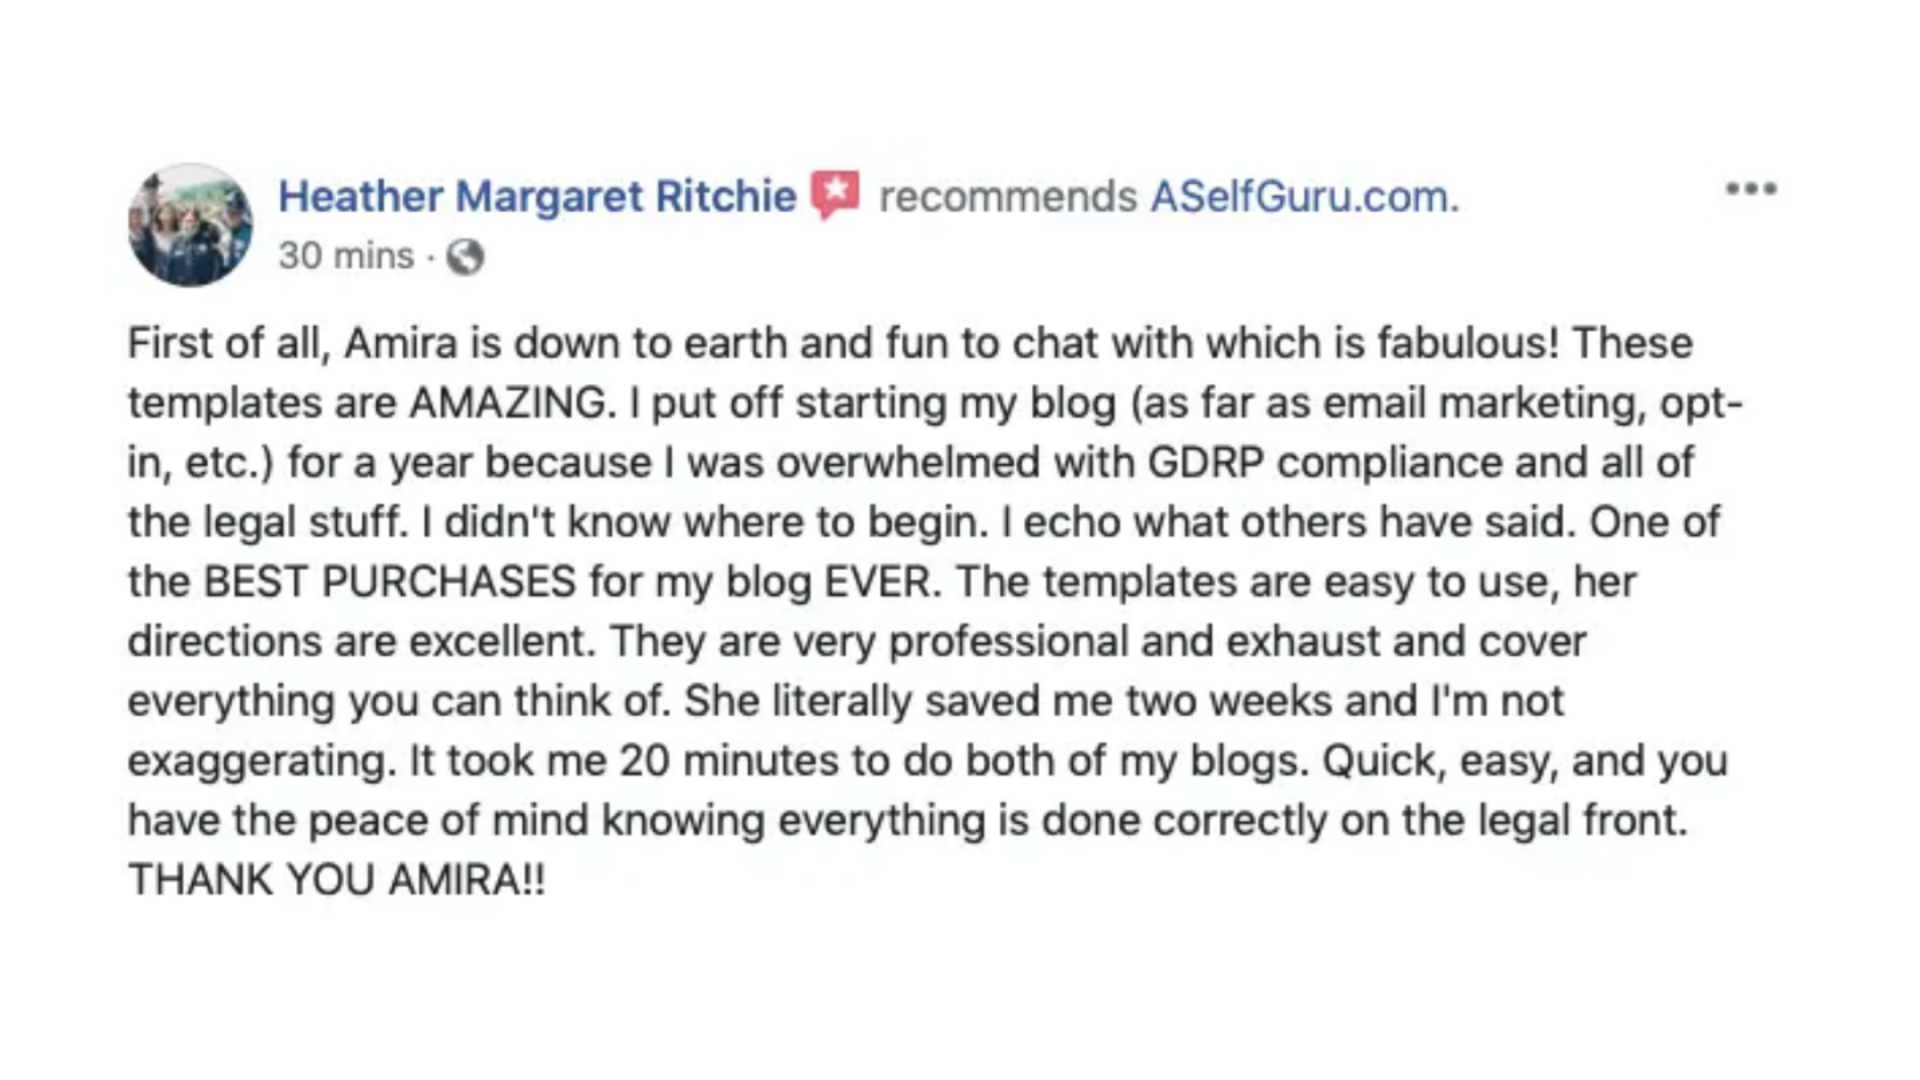Open Heather Margaret Ritchie's profile picture

190,225
